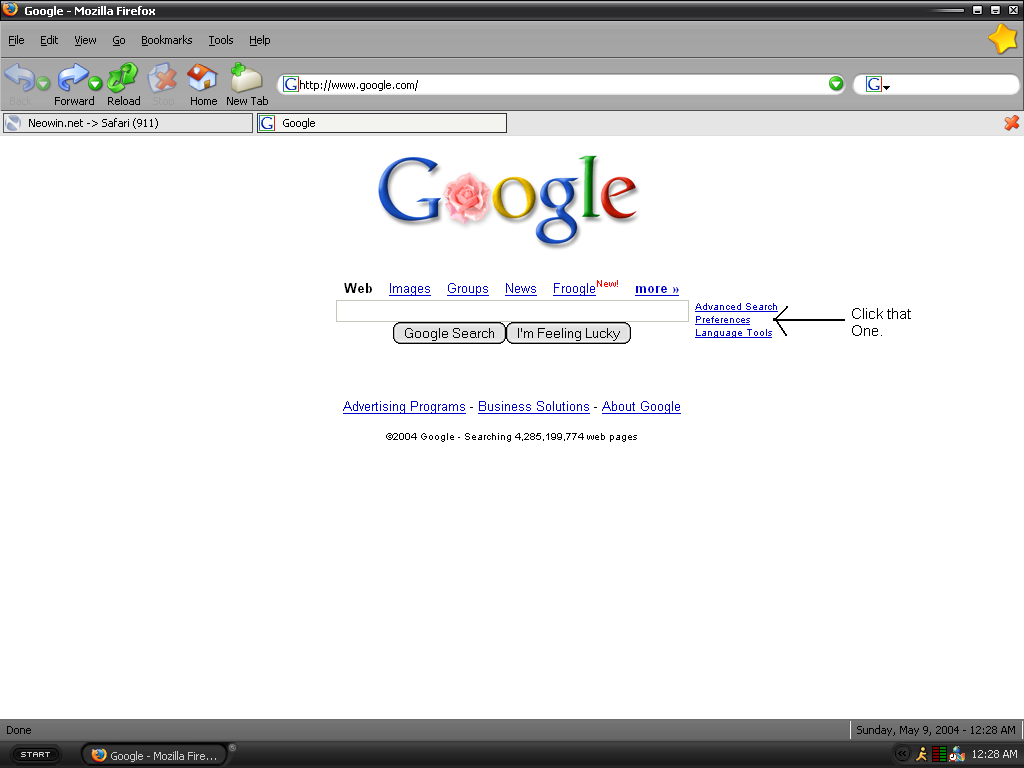The width and height of the screenshot is (1024, 768).
Task: Open the Go menu
Action: [119, 40]
